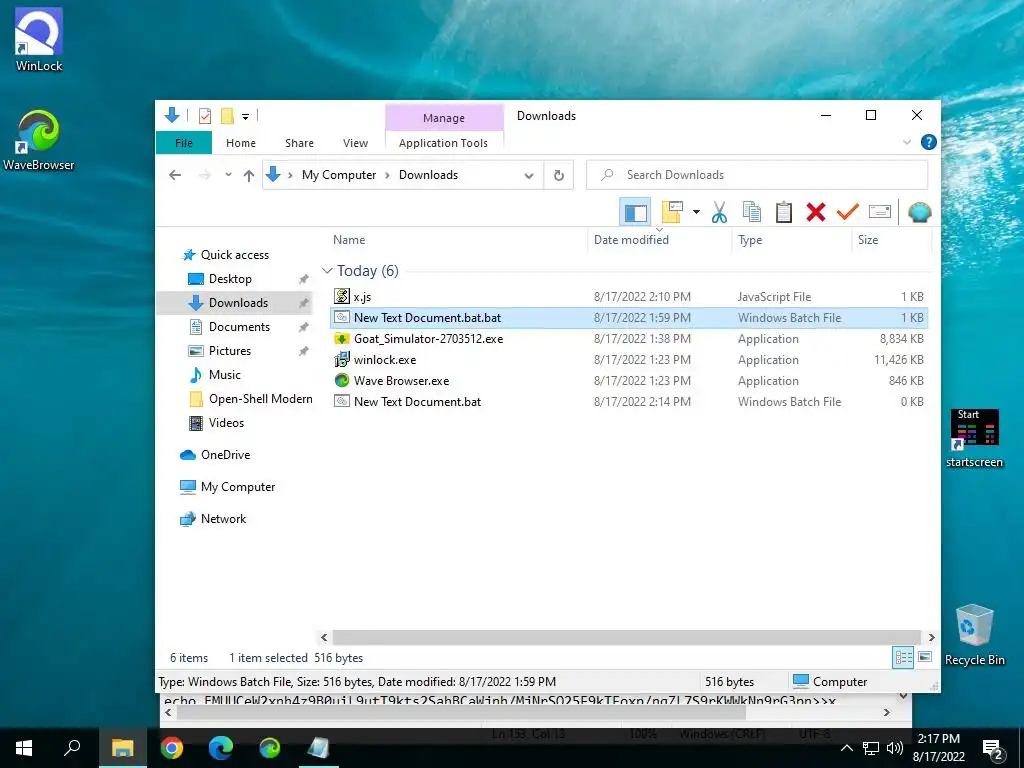Click the clipboard Paste icon
Viewport: 1024px width, 768px height.
(784, 212)
